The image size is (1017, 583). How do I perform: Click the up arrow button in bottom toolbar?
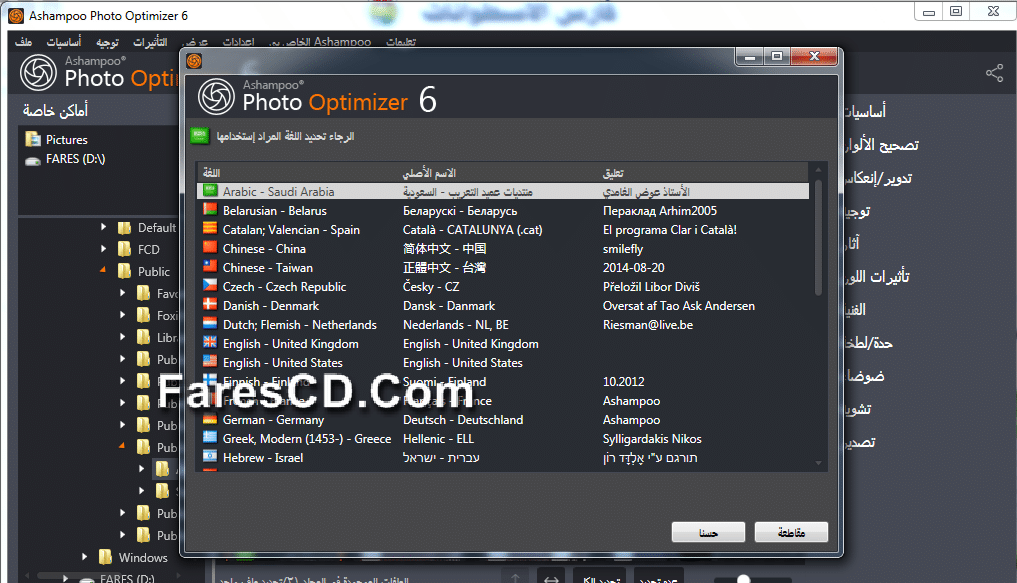tap(516, 578)
